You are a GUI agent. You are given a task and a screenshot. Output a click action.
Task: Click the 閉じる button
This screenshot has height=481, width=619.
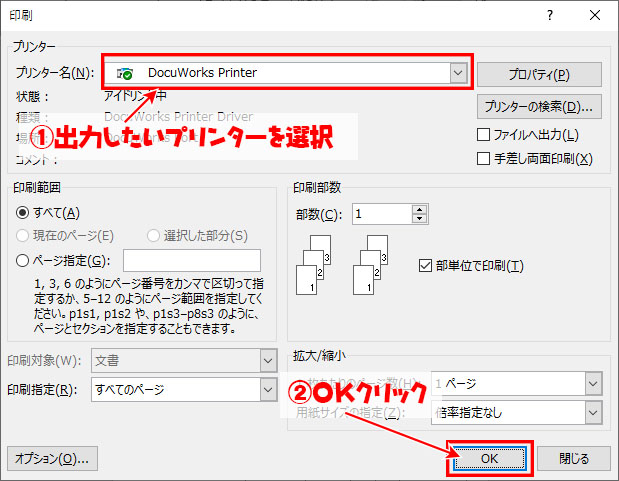(x=574, y=458)
